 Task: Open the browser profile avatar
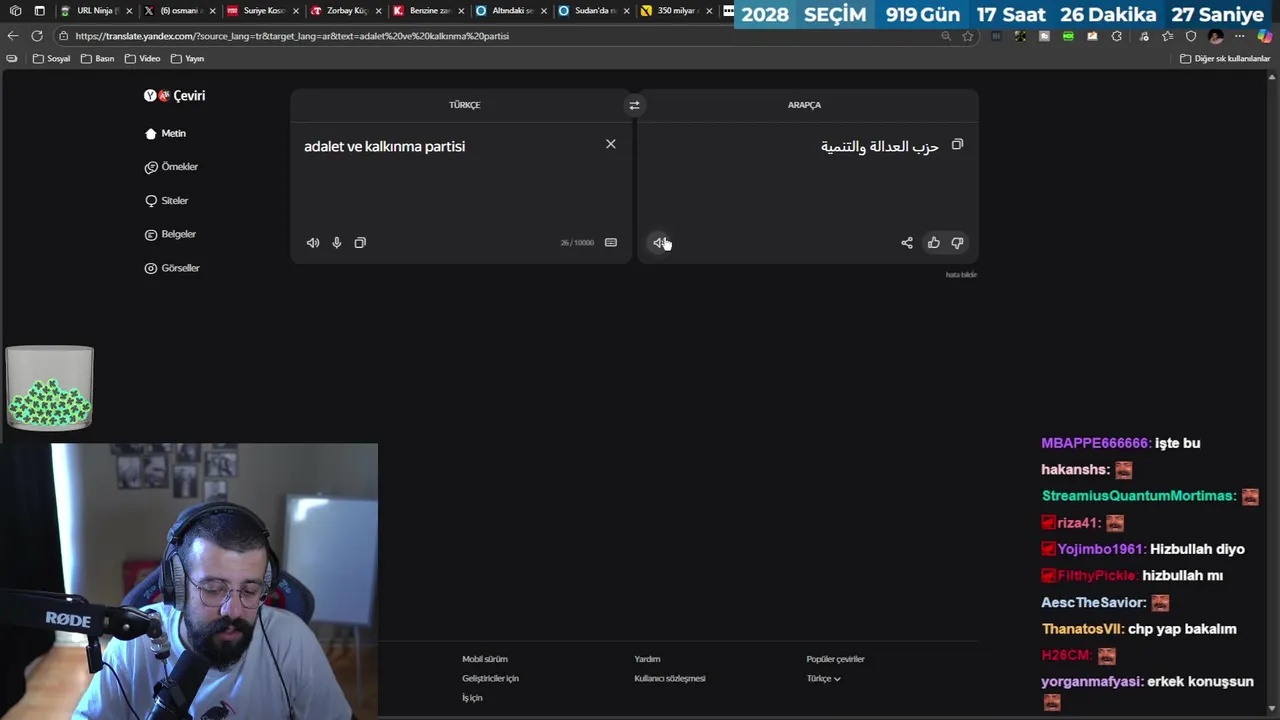pyautogui.click(x=1216, y=36)
